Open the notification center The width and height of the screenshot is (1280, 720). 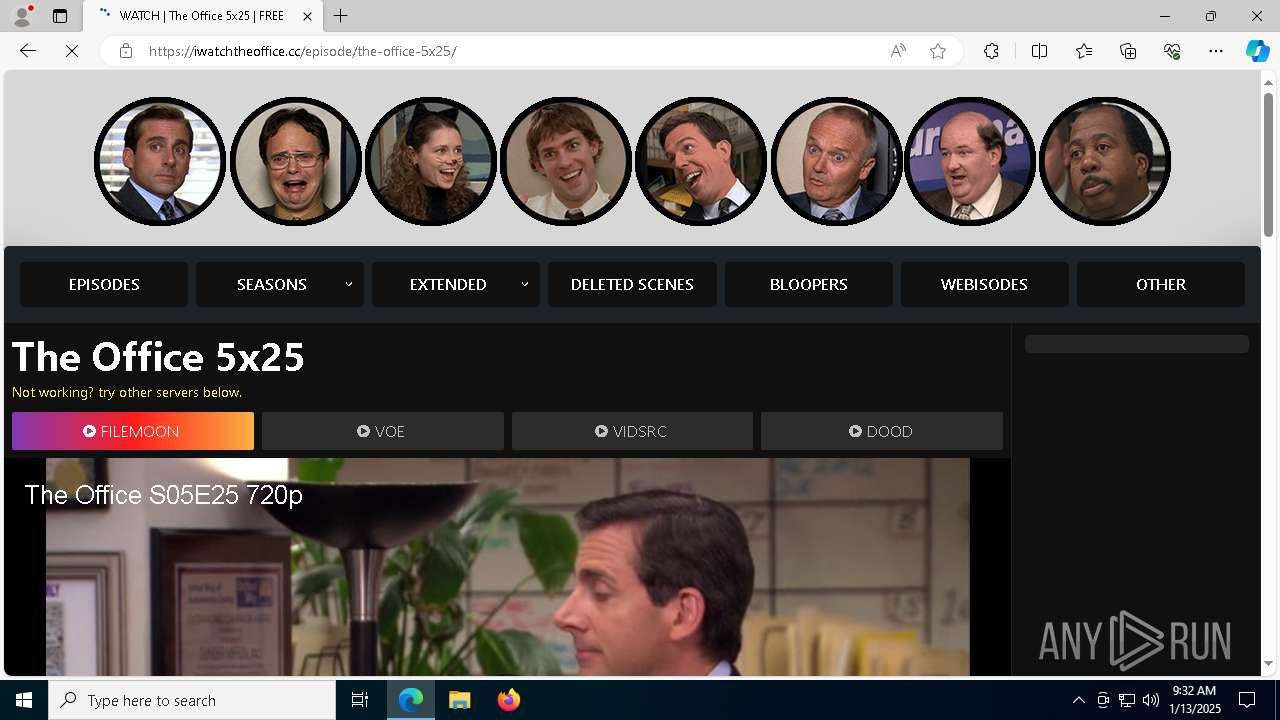(1247, 700)
